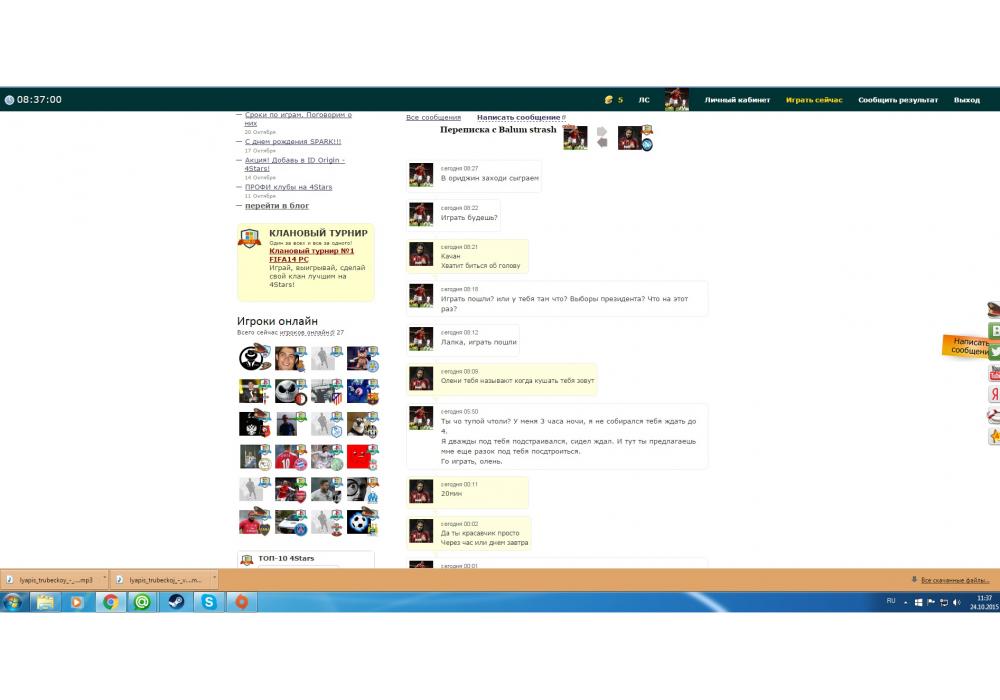Screen dimensions: 1000x700
Task: Open Steam from taskbar
Action: point(177,602)
